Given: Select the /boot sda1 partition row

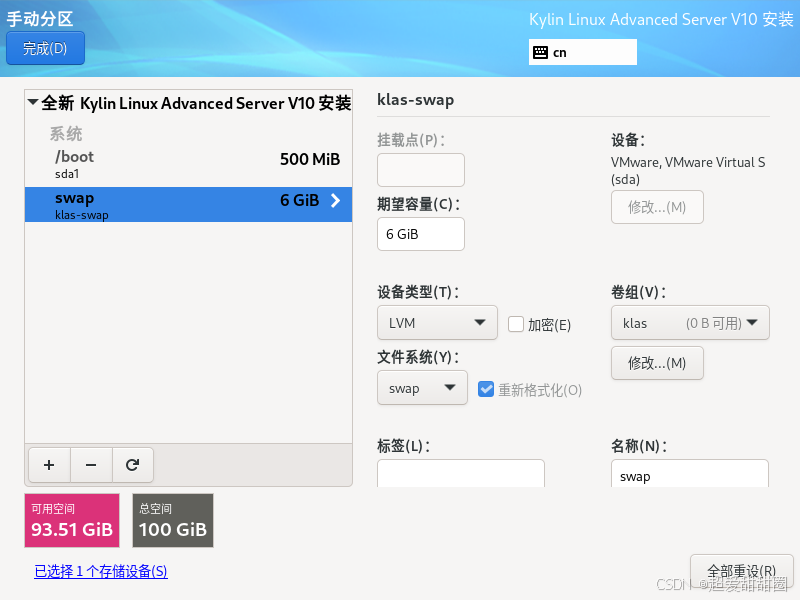Looking at the screenshot, I should [188, 164].
